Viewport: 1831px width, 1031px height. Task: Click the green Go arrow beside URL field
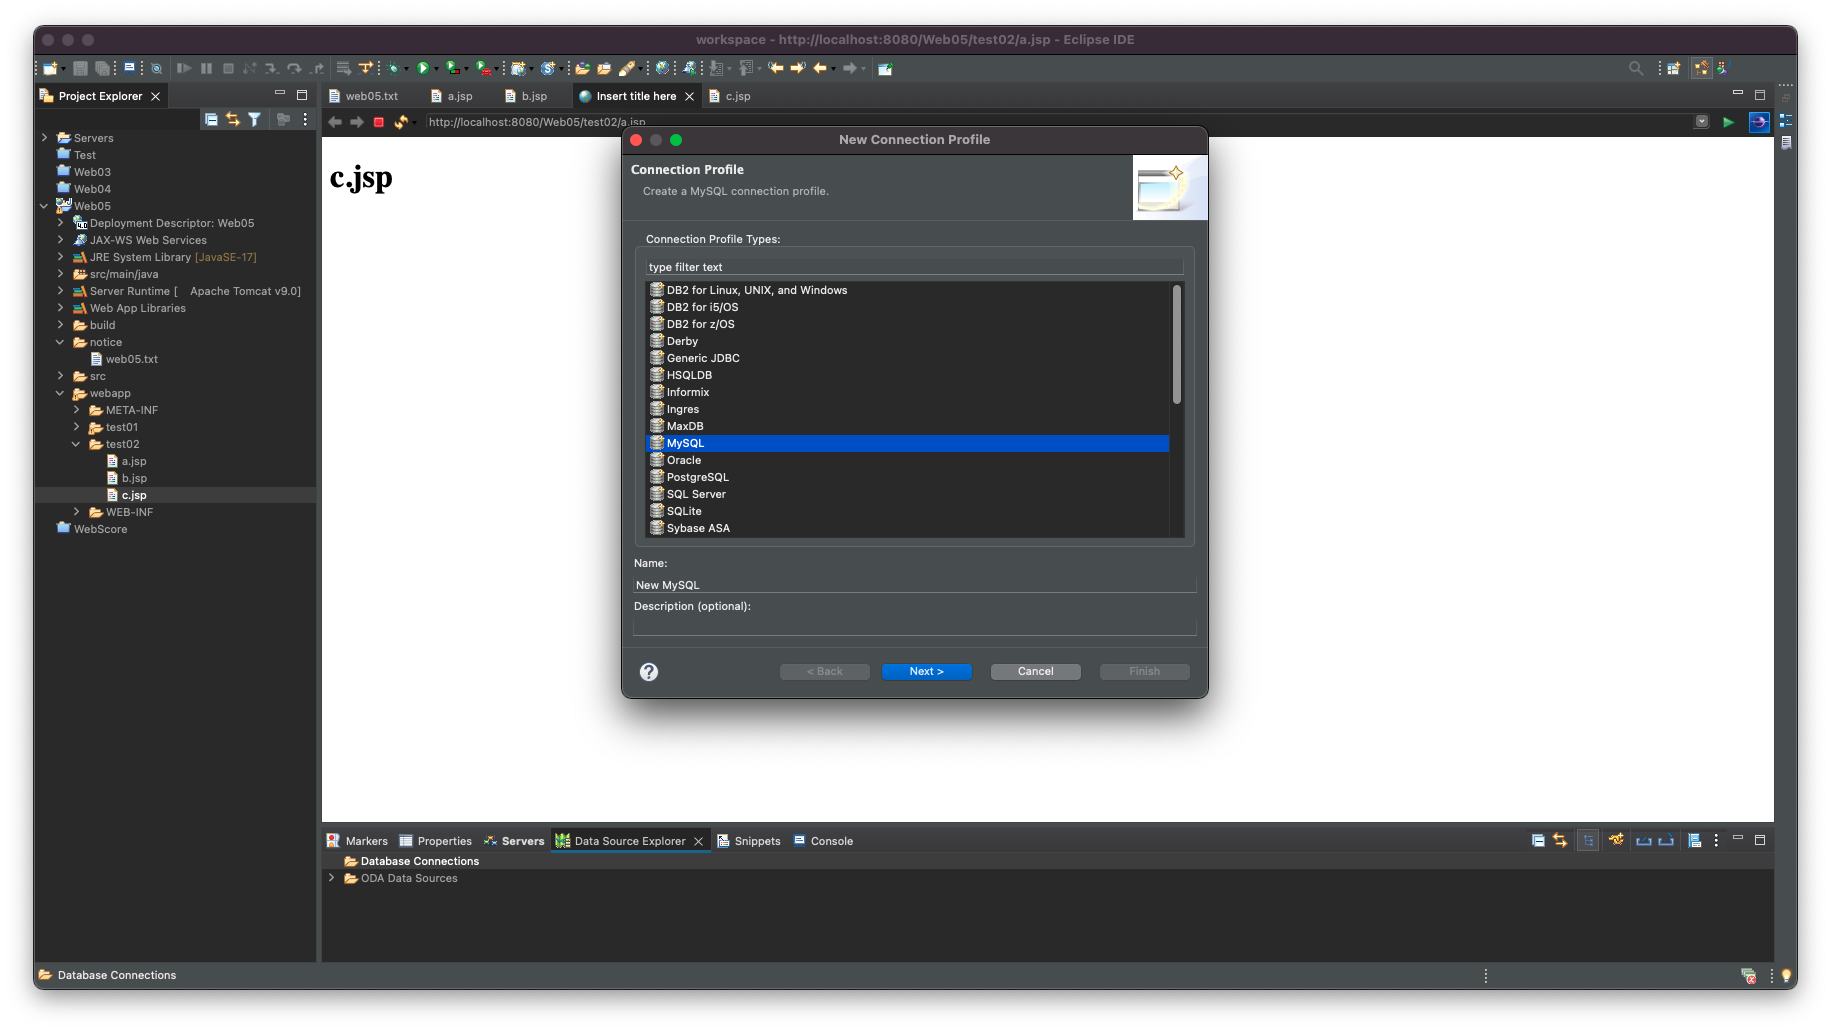[x=1728, y=122]
